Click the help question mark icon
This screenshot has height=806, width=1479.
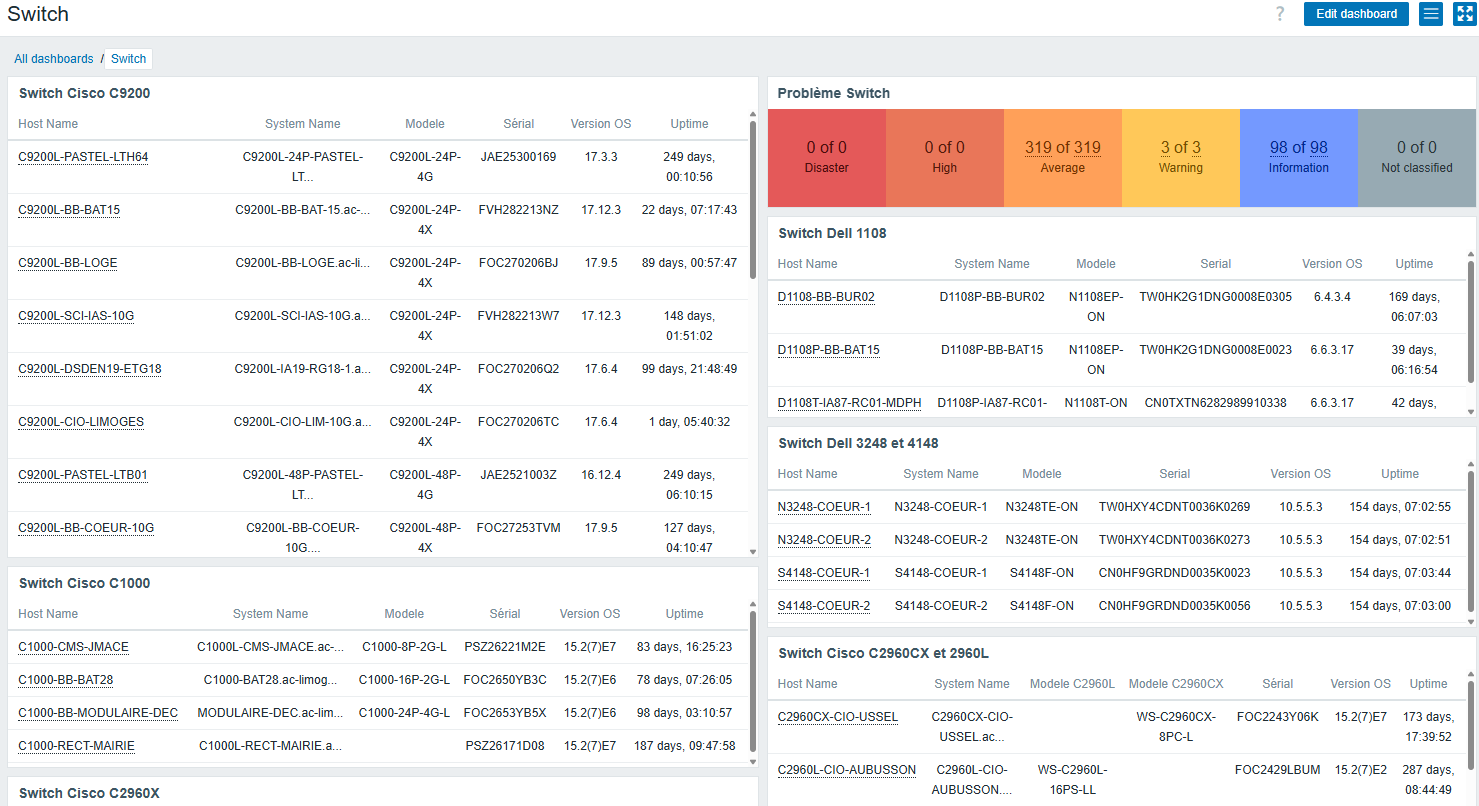1280,14
